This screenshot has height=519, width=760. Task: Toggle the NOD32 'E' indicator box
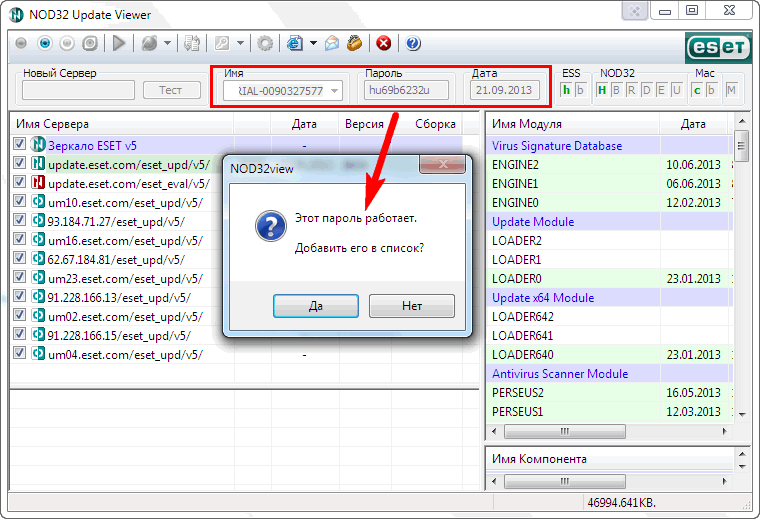[662, 90]
